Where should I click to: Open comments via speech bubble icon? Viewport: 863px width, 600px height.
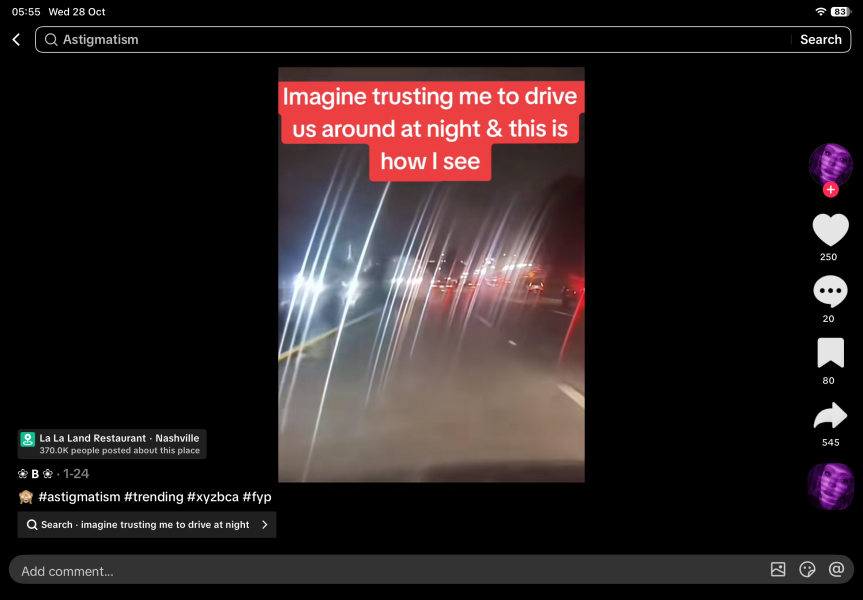[831, 291]
